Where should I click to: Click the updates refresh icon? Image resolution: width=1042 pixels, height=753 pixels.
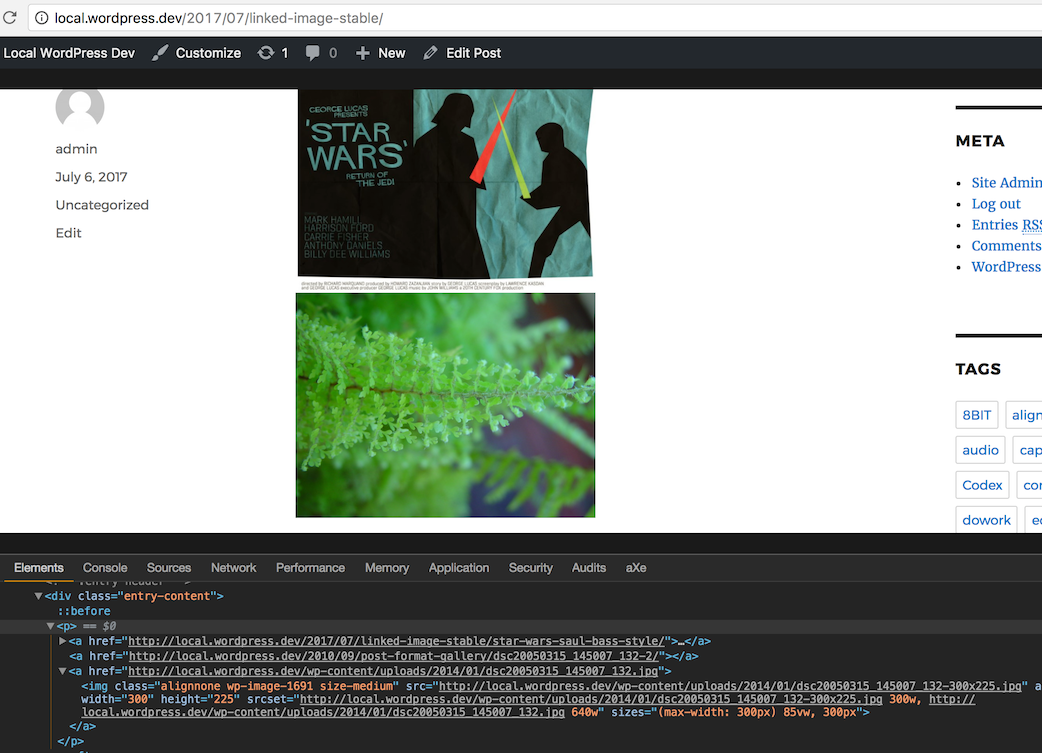[x=265, y=53]
